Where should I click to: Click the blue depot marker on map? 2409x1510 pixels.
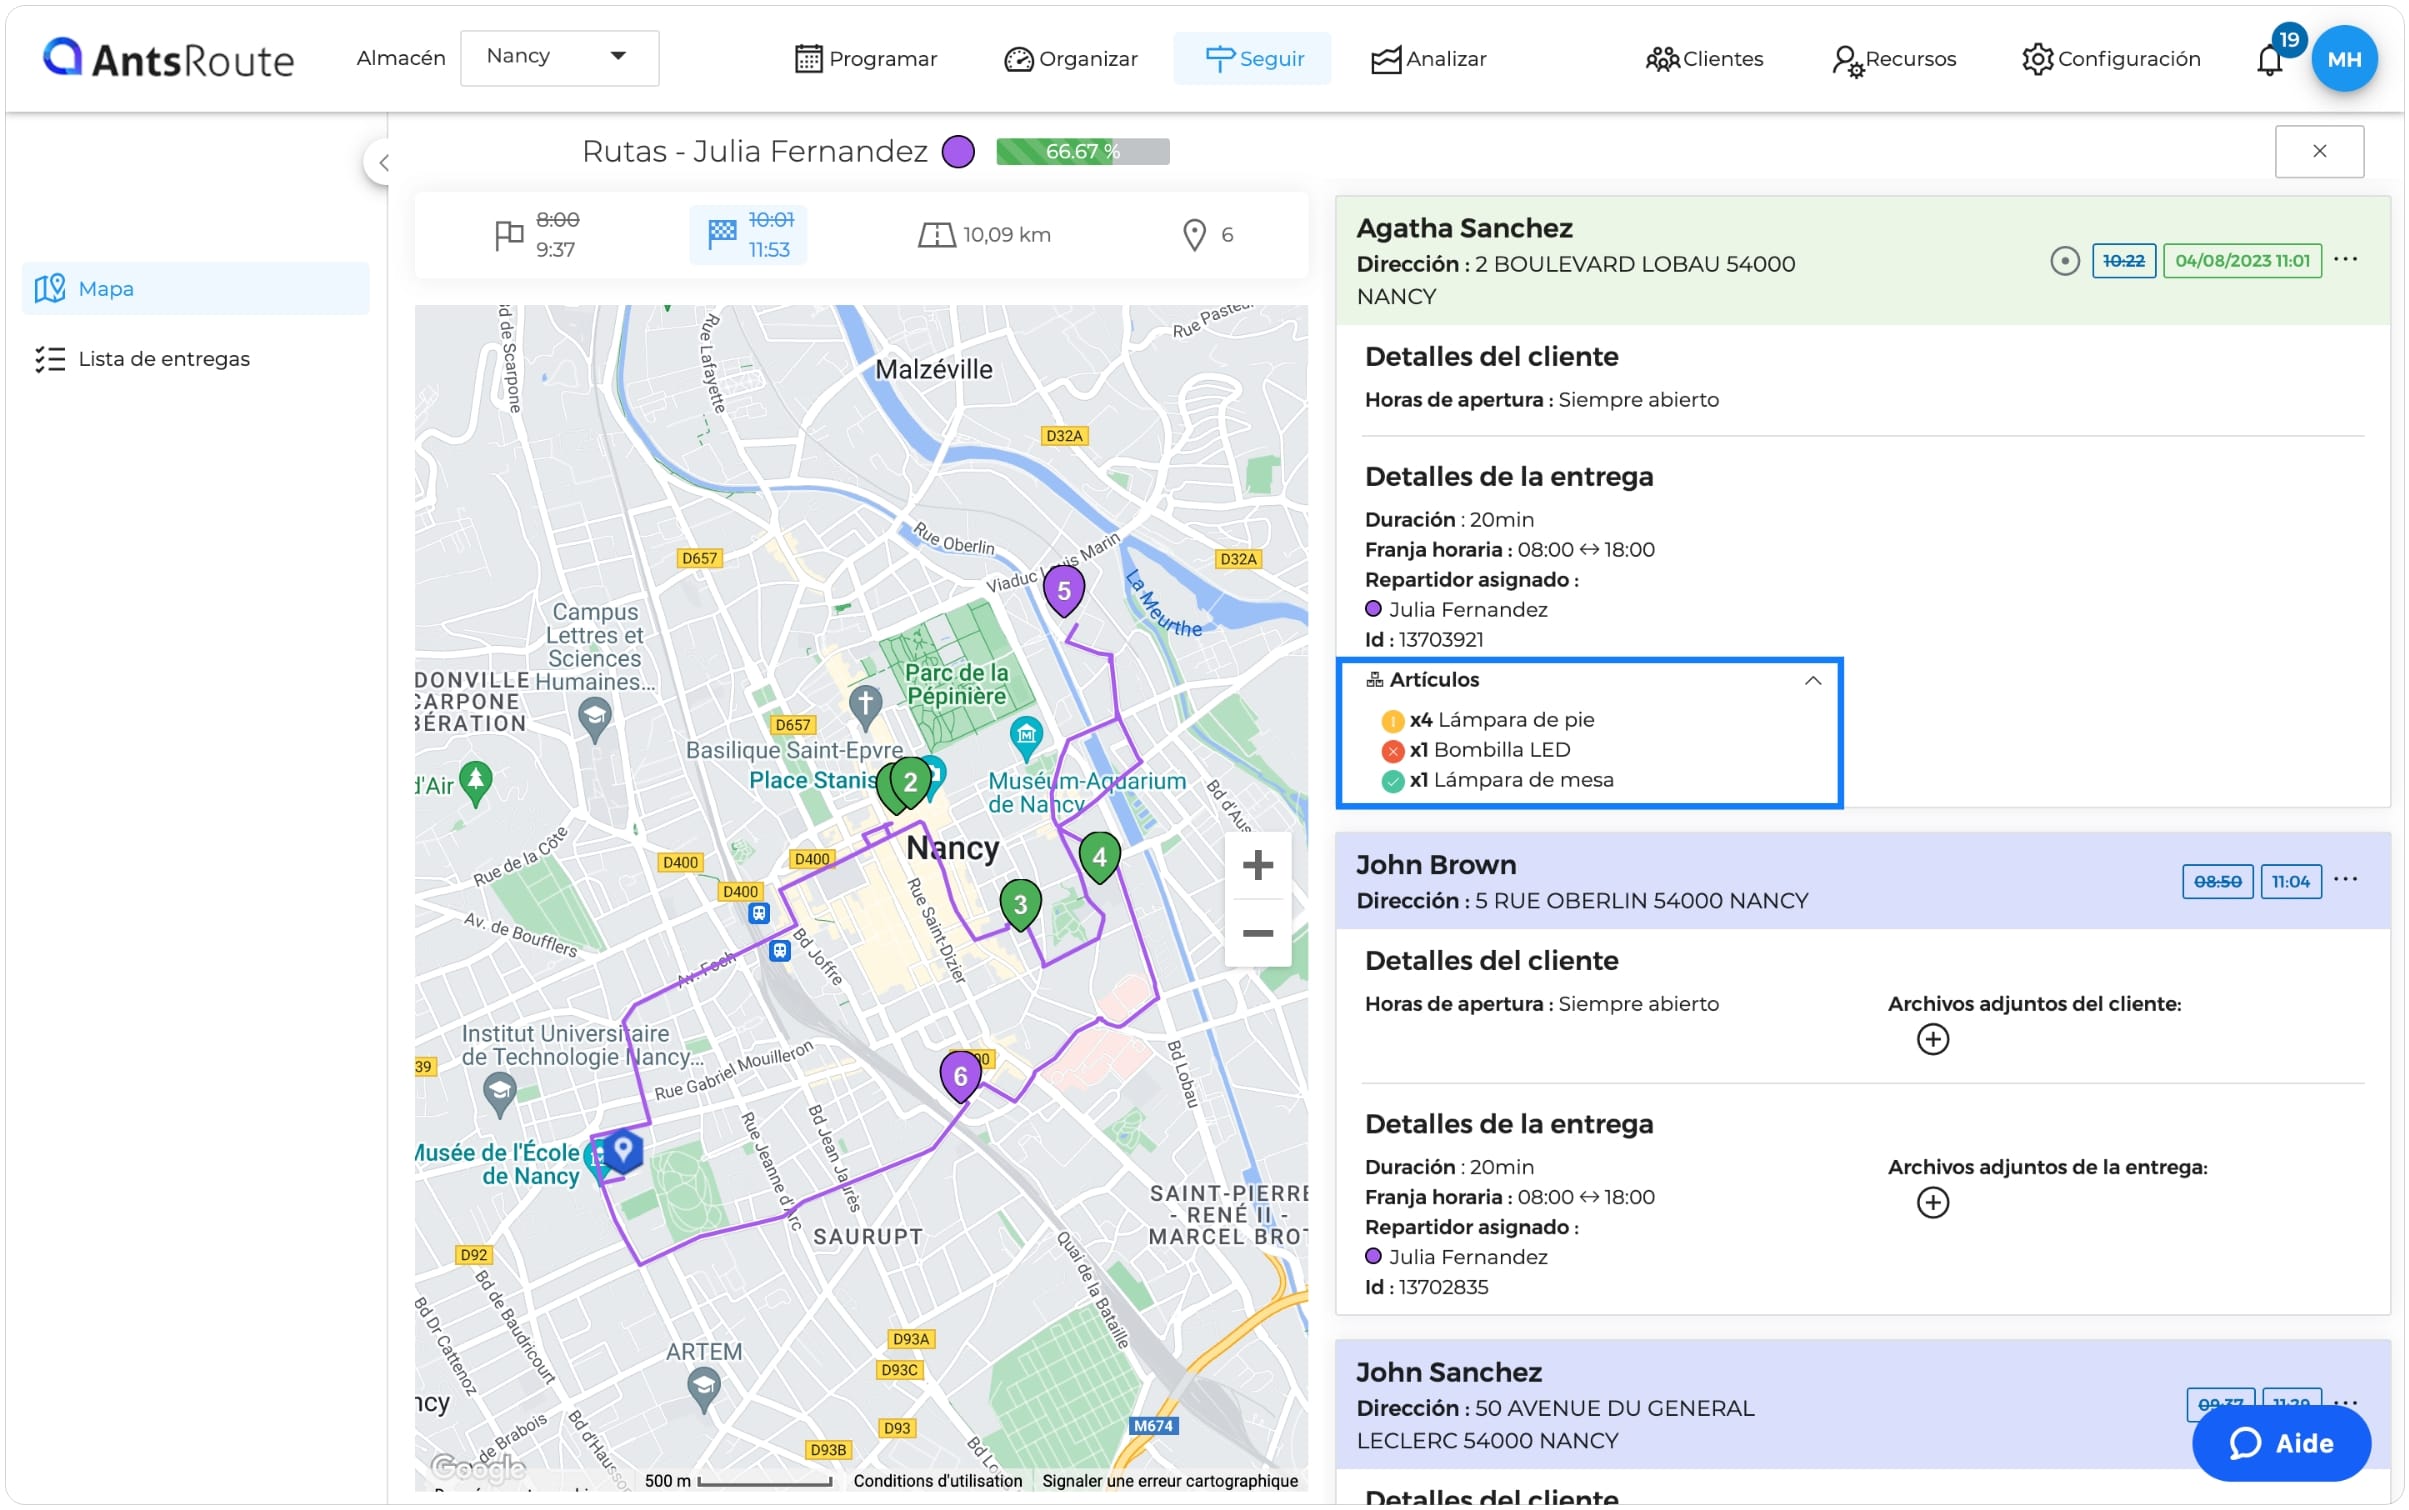pos(622,1149)
